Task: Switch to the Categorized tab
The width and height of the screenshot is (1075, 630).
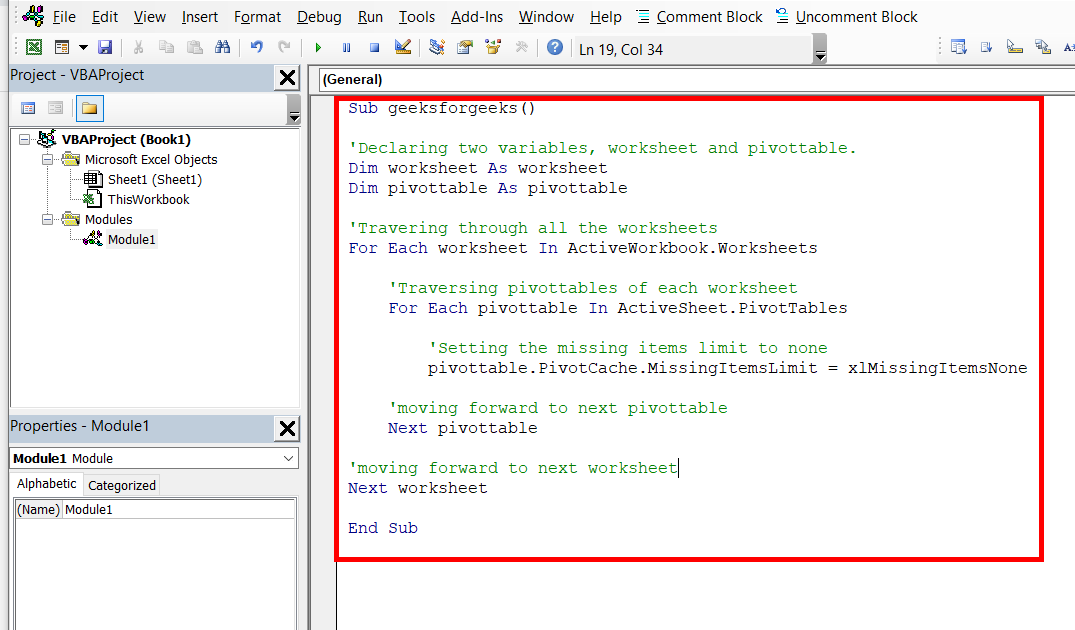Action: (122, 485)
